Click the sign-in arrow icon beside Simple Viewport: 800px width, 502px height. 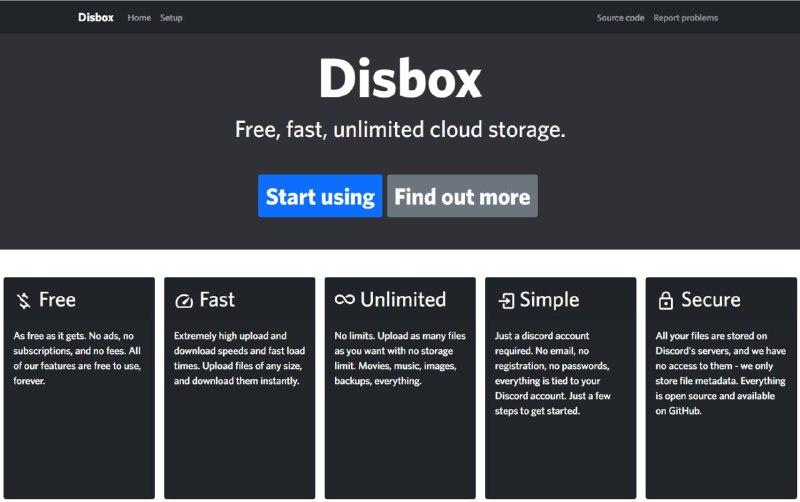506,300
